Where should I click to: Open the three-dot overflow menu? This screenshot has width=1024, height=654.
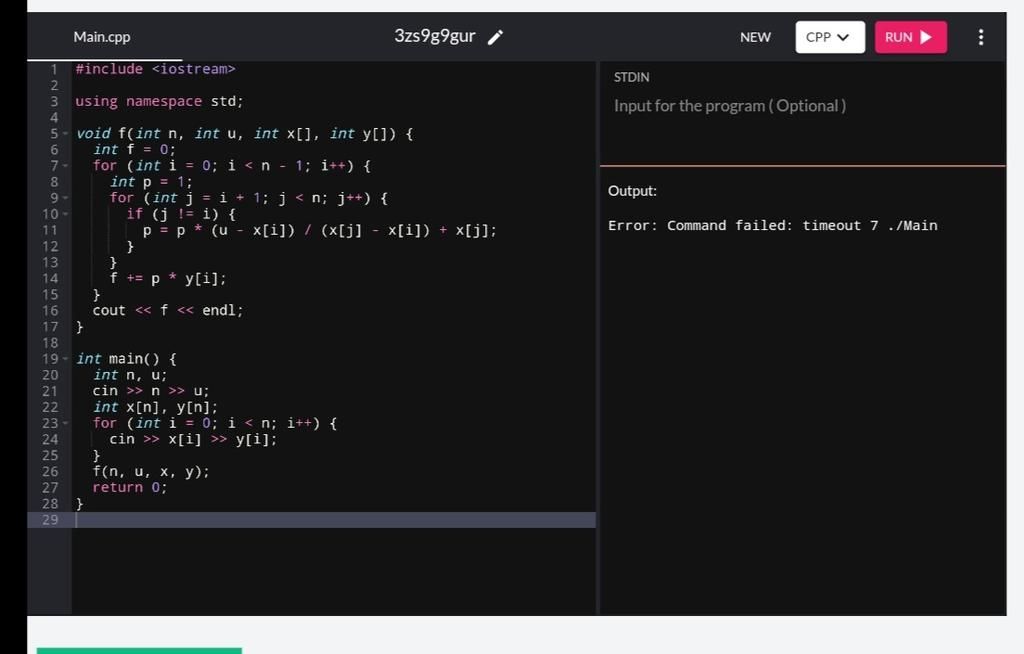(x=981, y=37)
